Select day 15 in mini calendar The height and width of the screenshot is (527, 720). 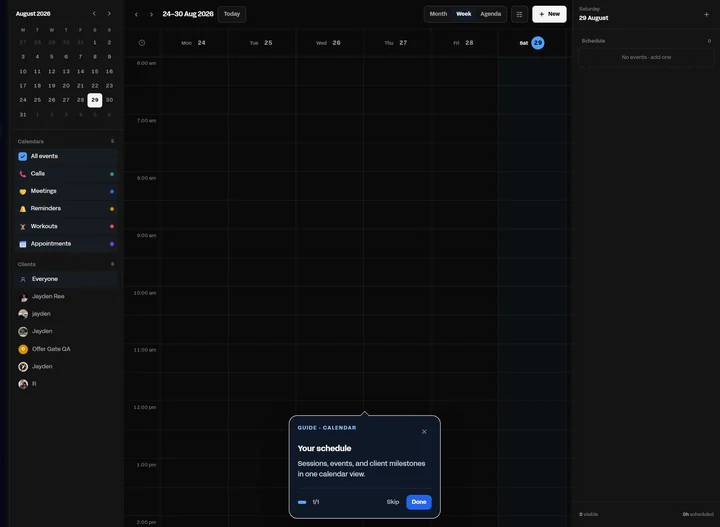95,72
